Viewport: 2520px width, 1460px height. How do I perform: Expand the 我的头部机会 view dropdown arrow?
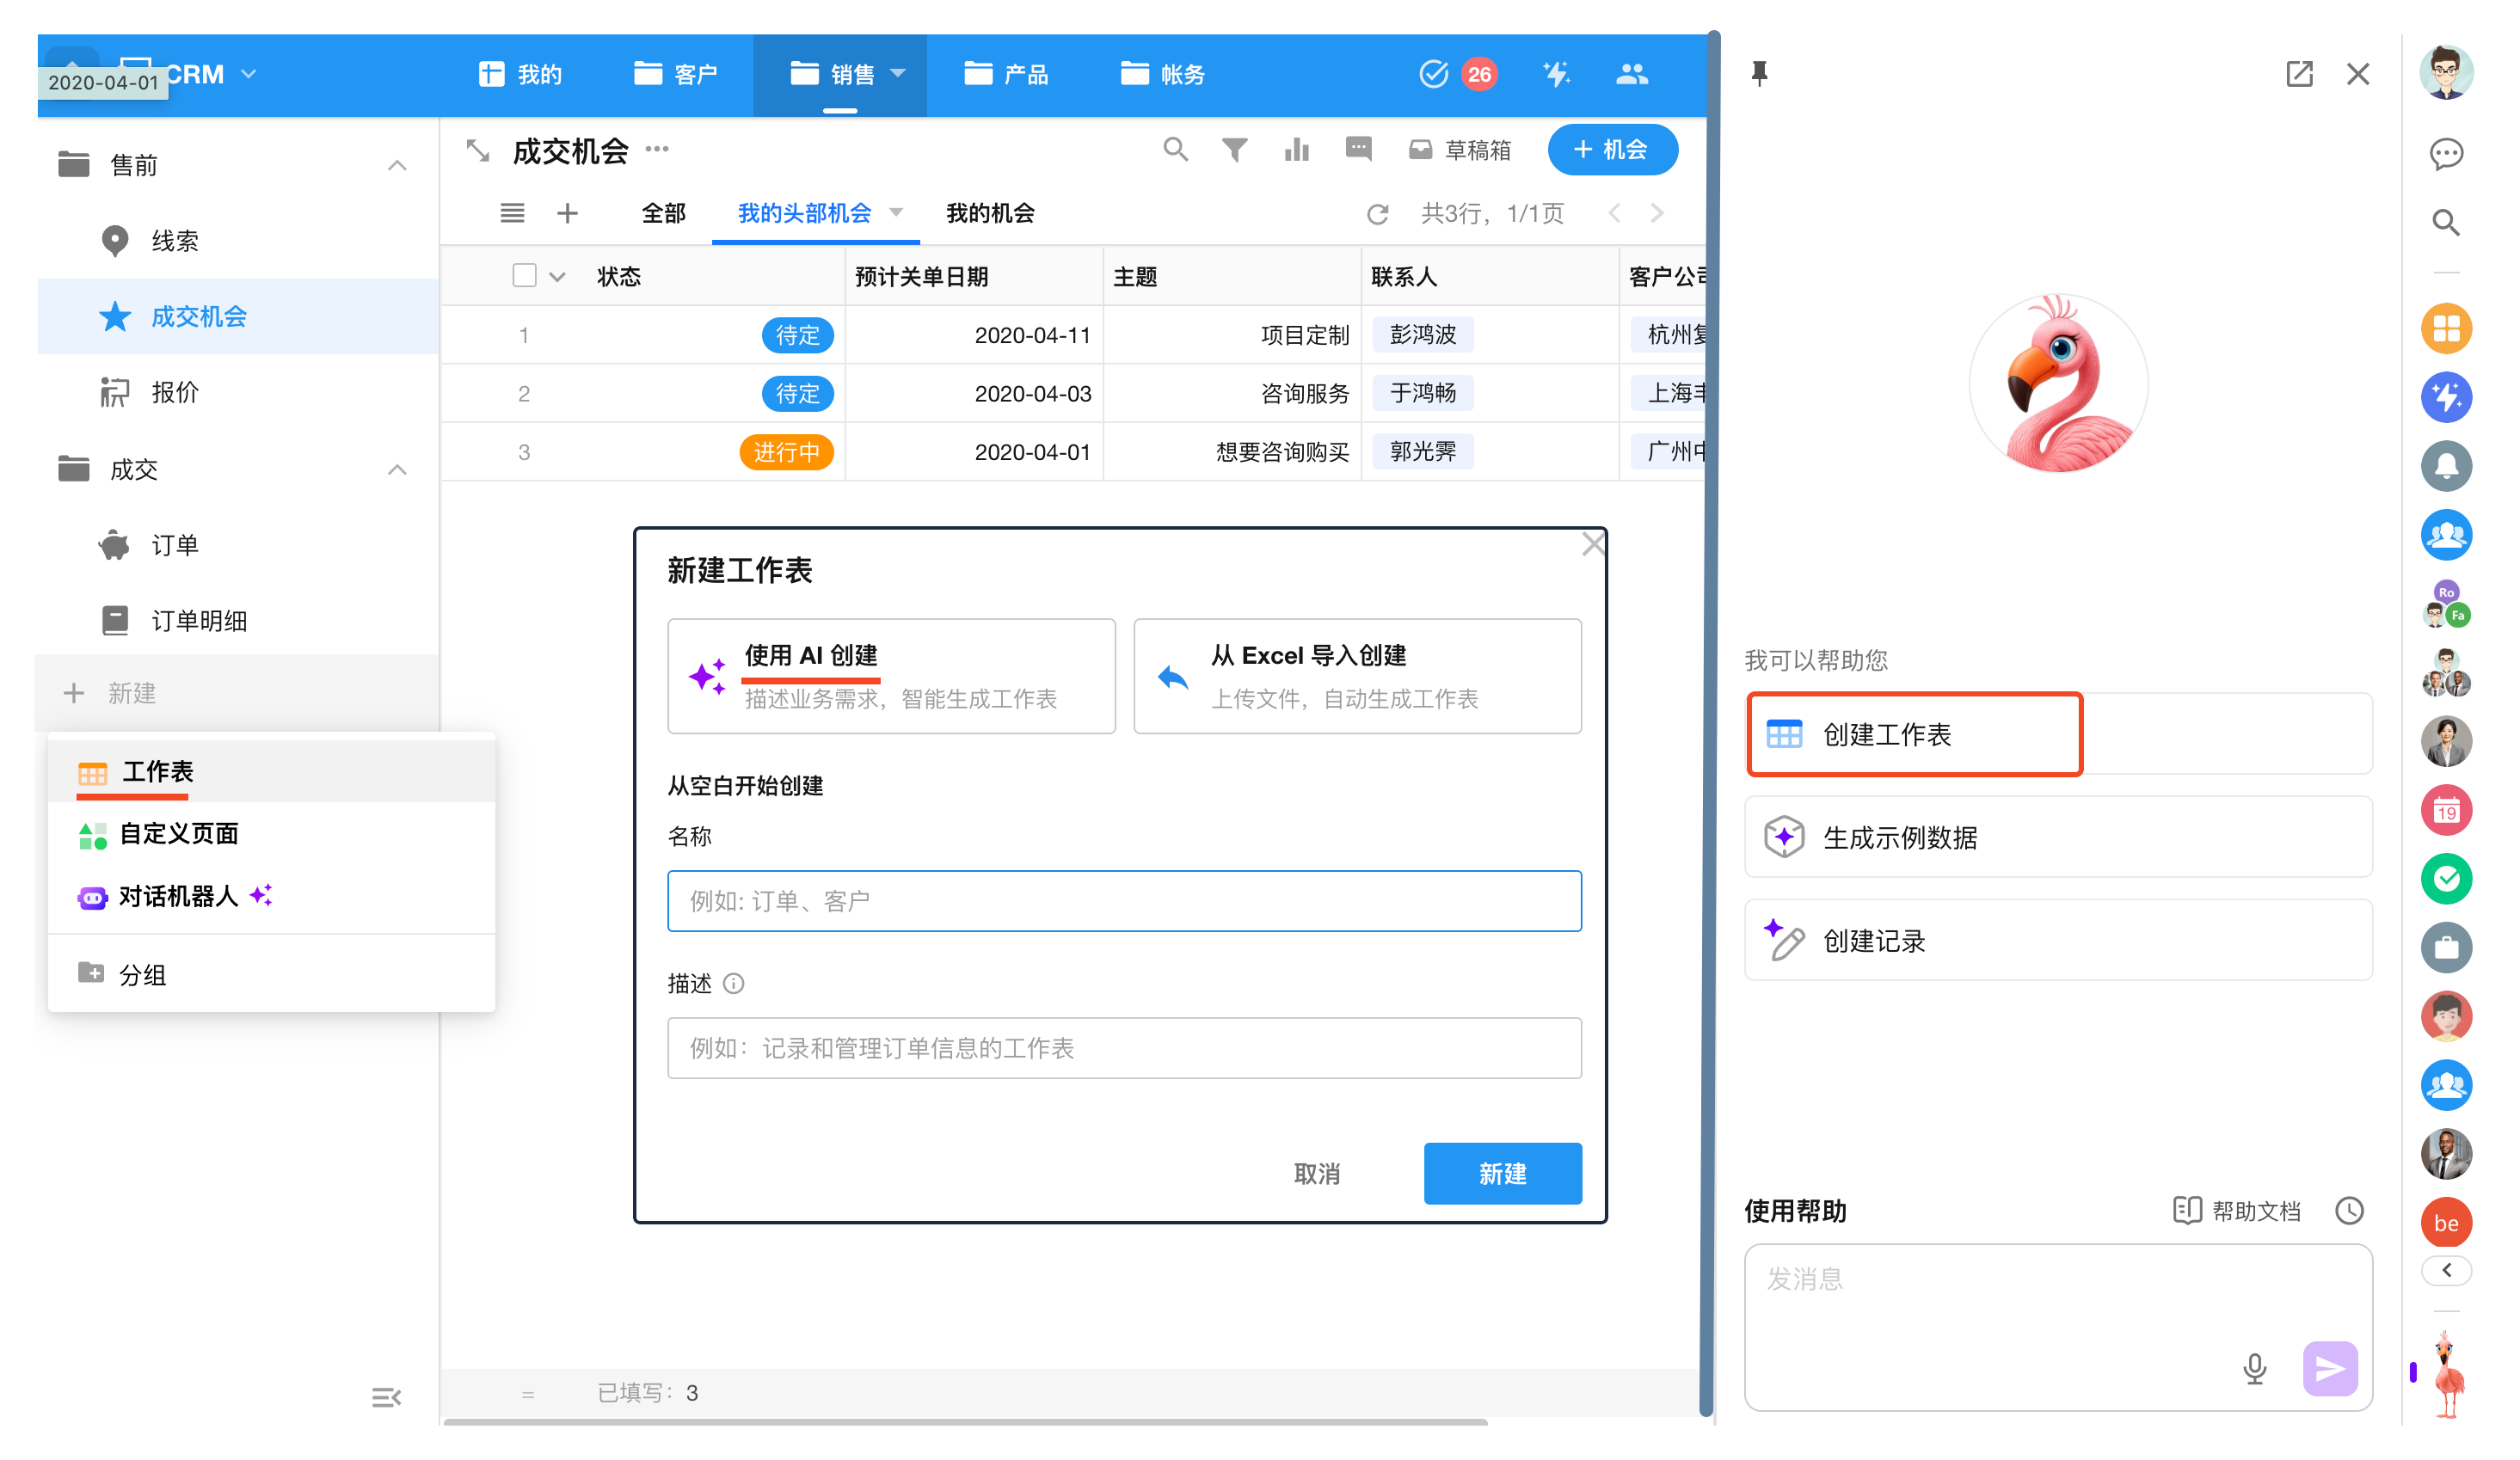(896, 212)
